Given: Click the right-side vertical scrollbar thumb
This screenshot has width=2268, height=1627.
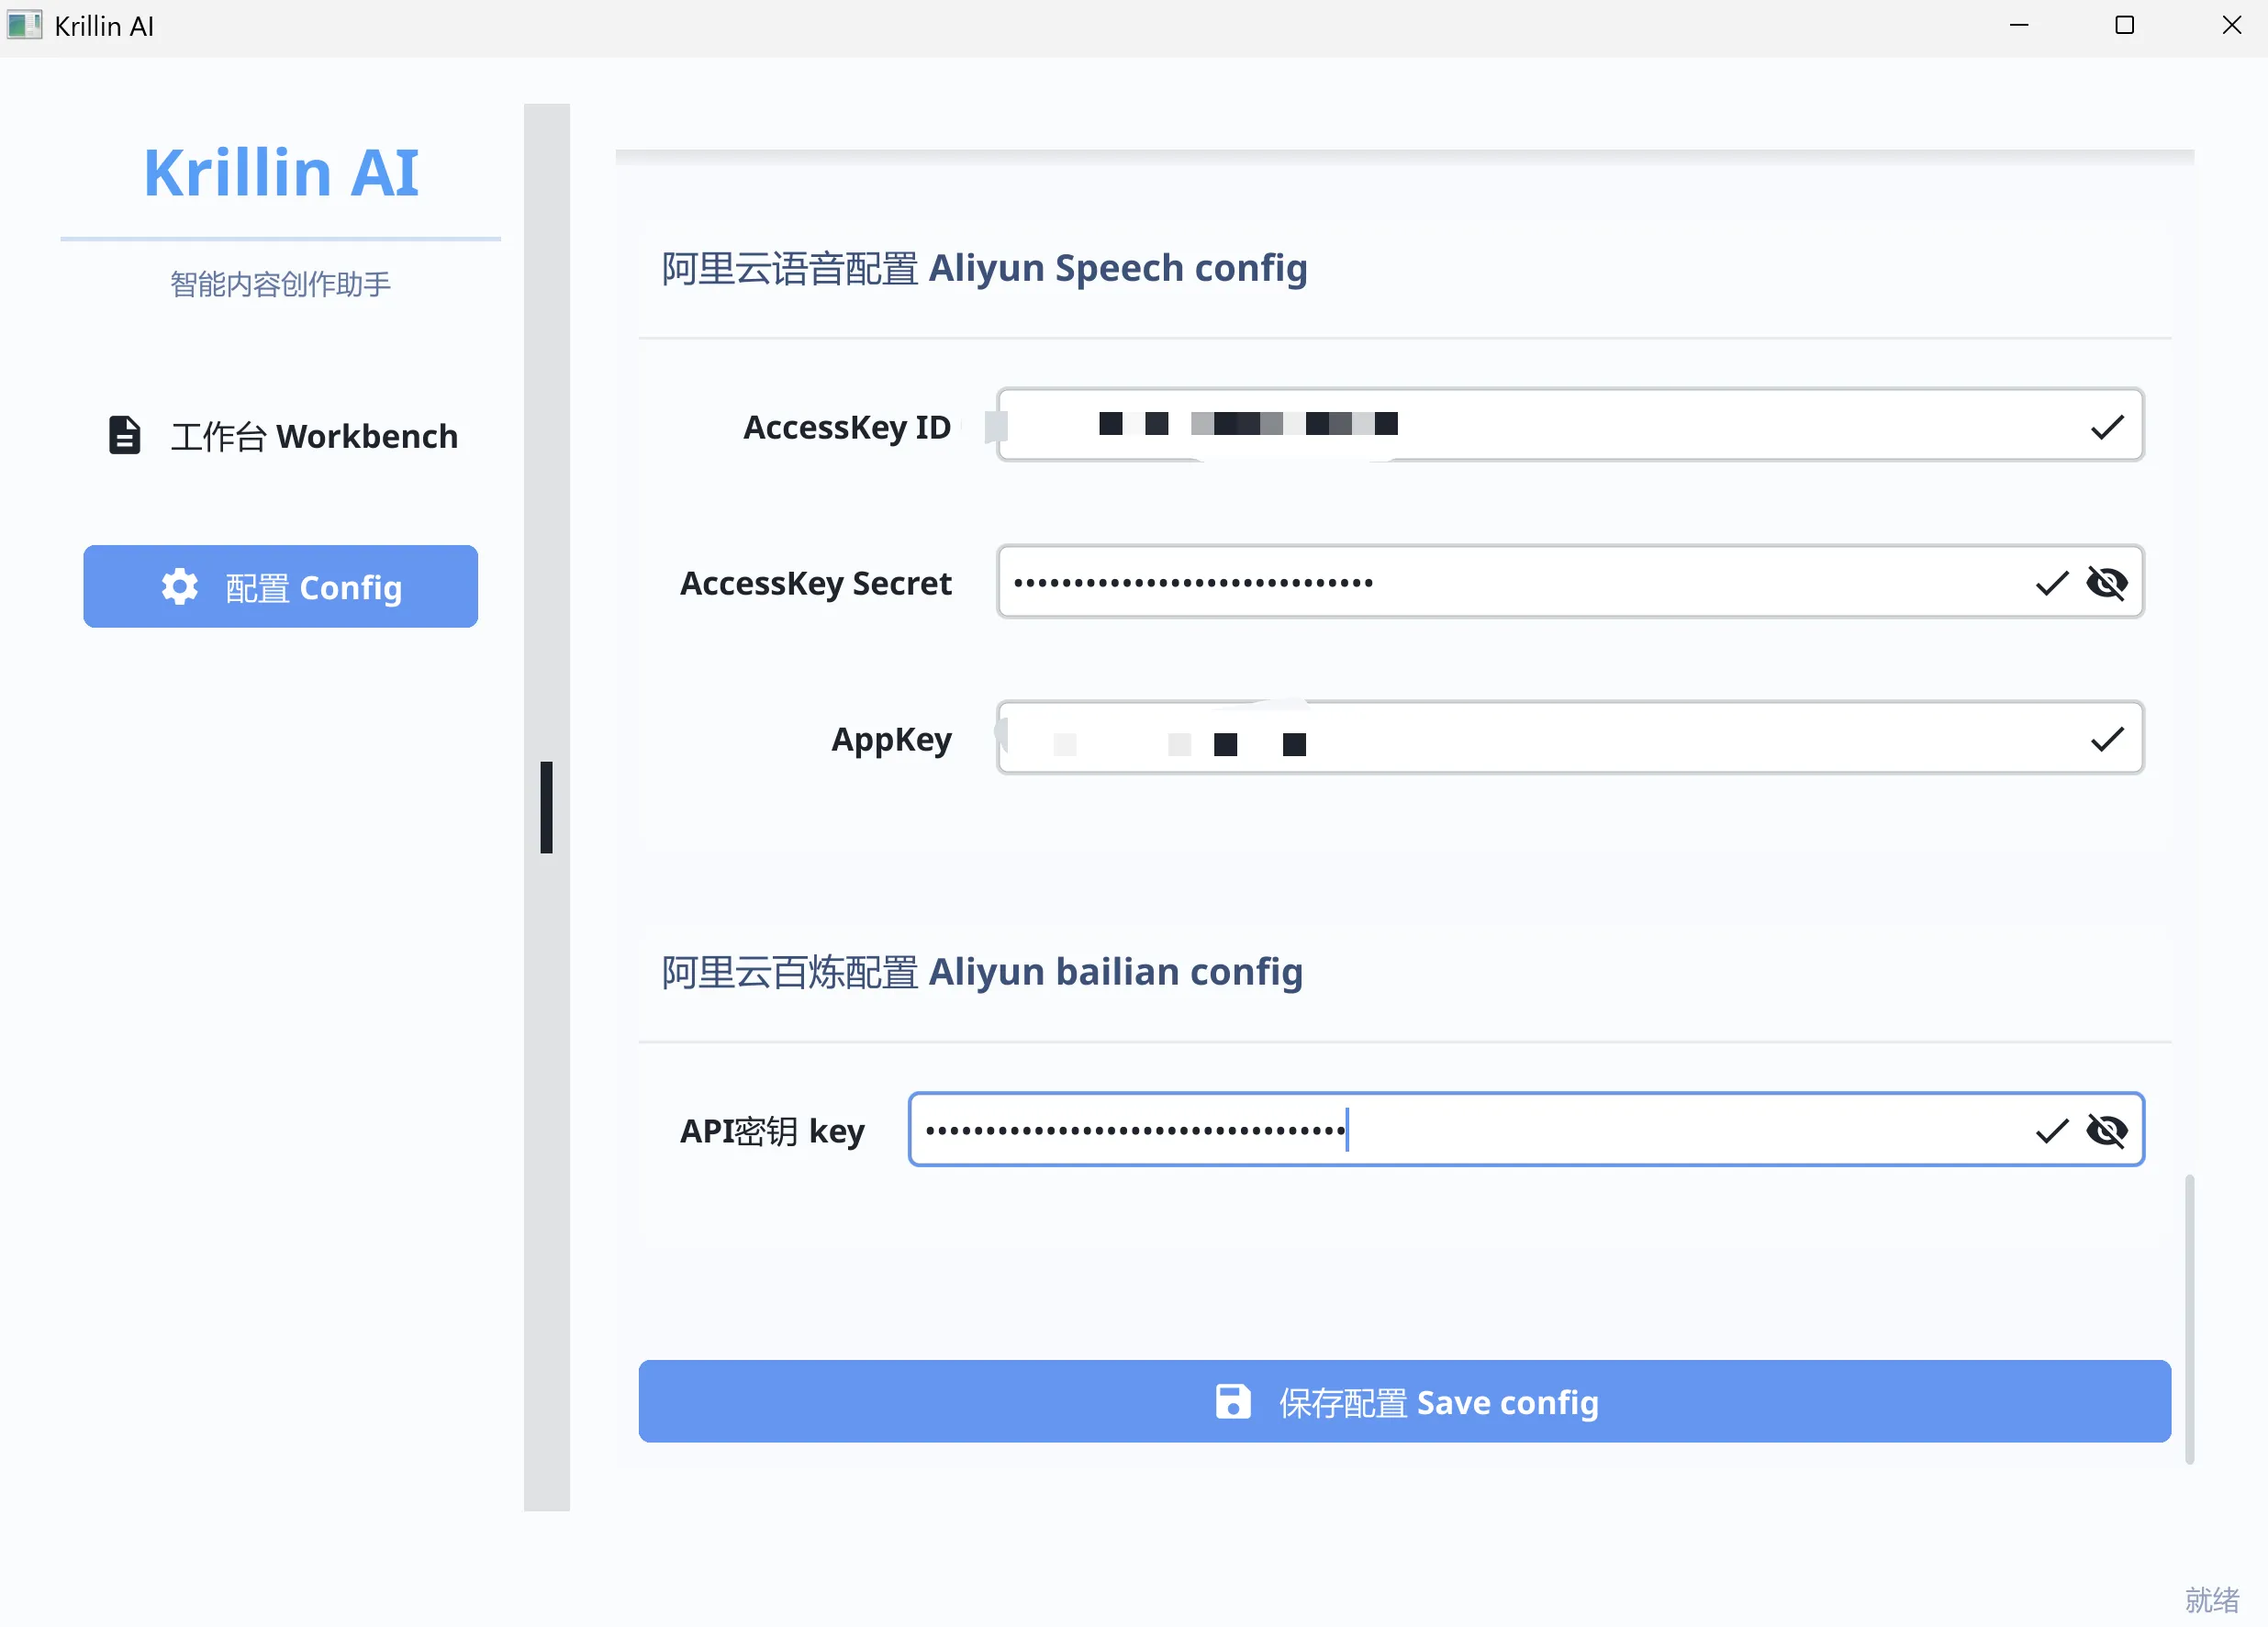Looking at the screenshot, I should tap(2189, 1320).
